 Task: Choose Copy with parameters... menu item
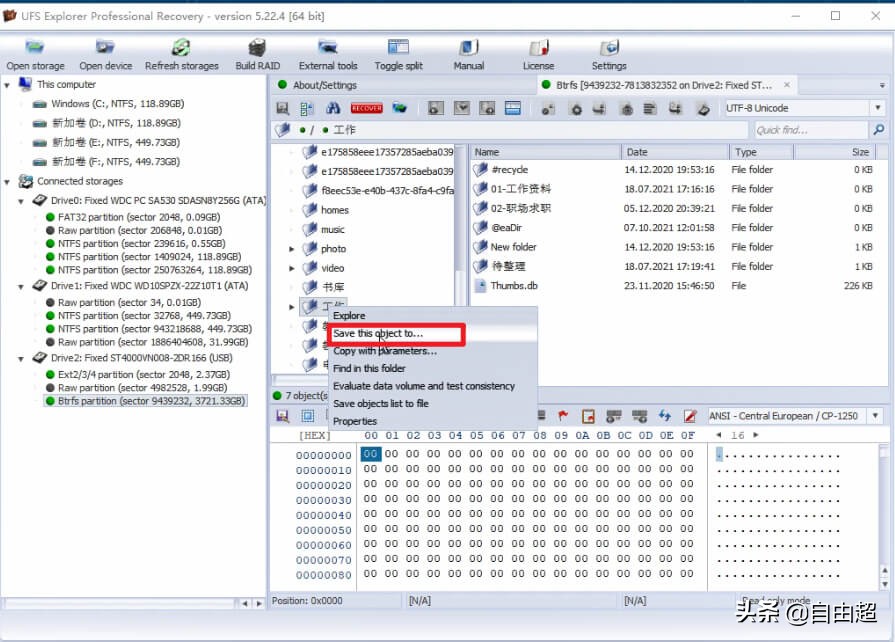point(385,351)
